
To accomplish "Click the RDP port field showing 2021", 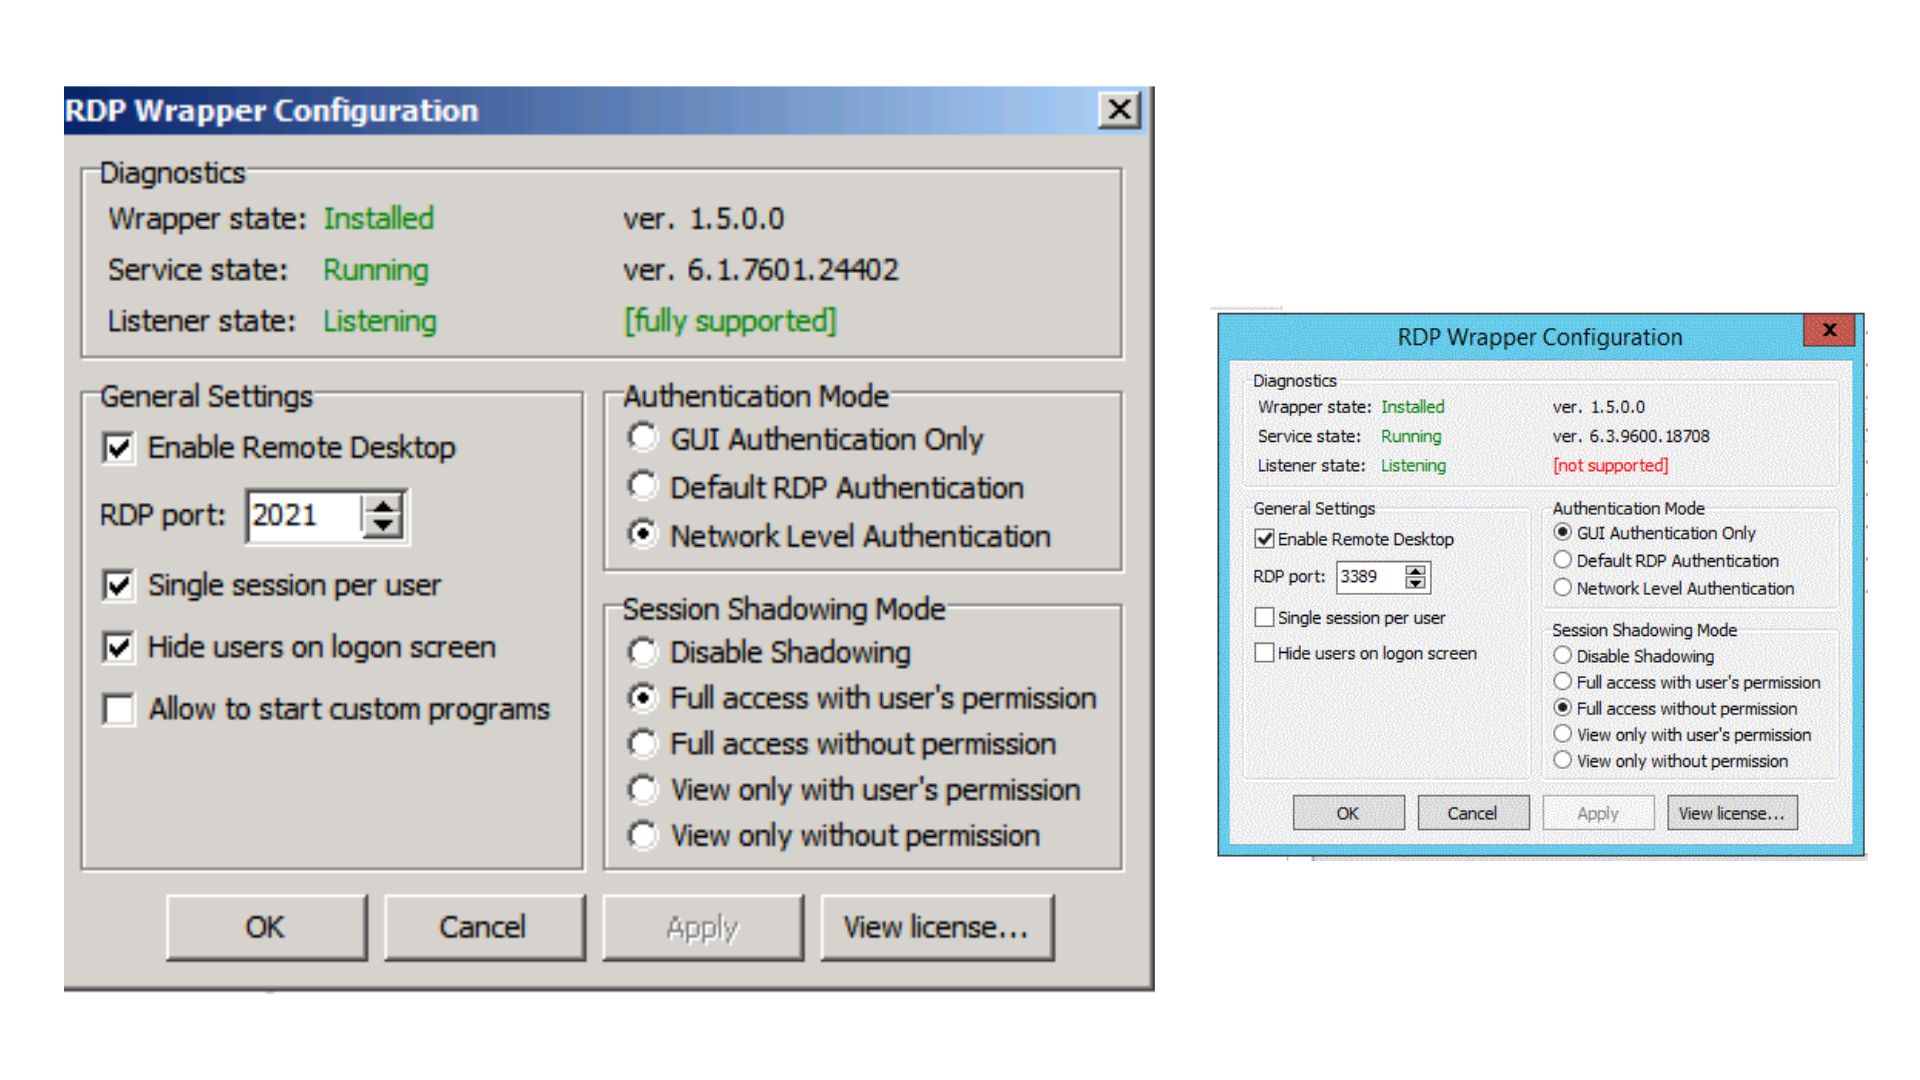I will click(x=300, y=515).
